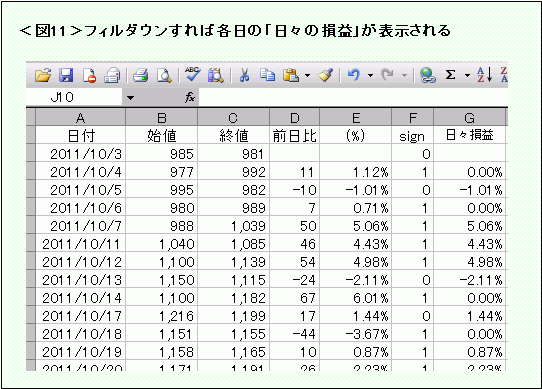Open the Undo history dropdown arrow

[371, 75]
